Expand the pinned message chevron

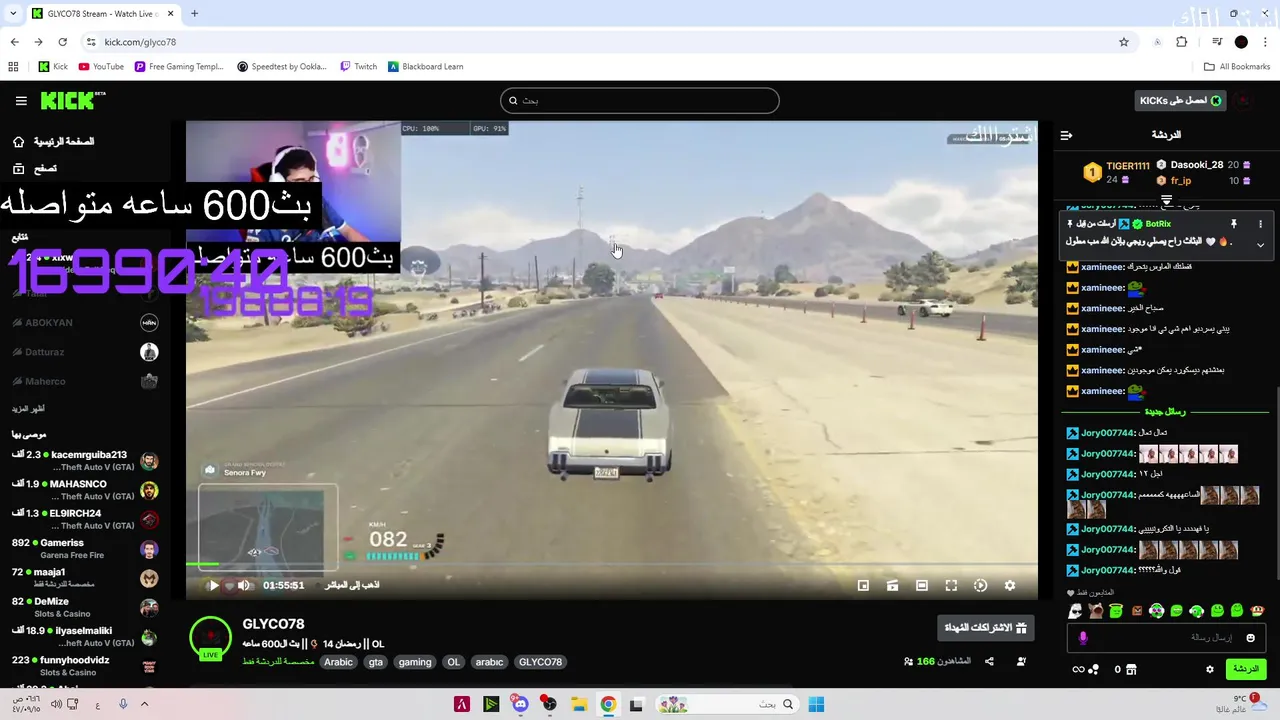(1260, 244)
